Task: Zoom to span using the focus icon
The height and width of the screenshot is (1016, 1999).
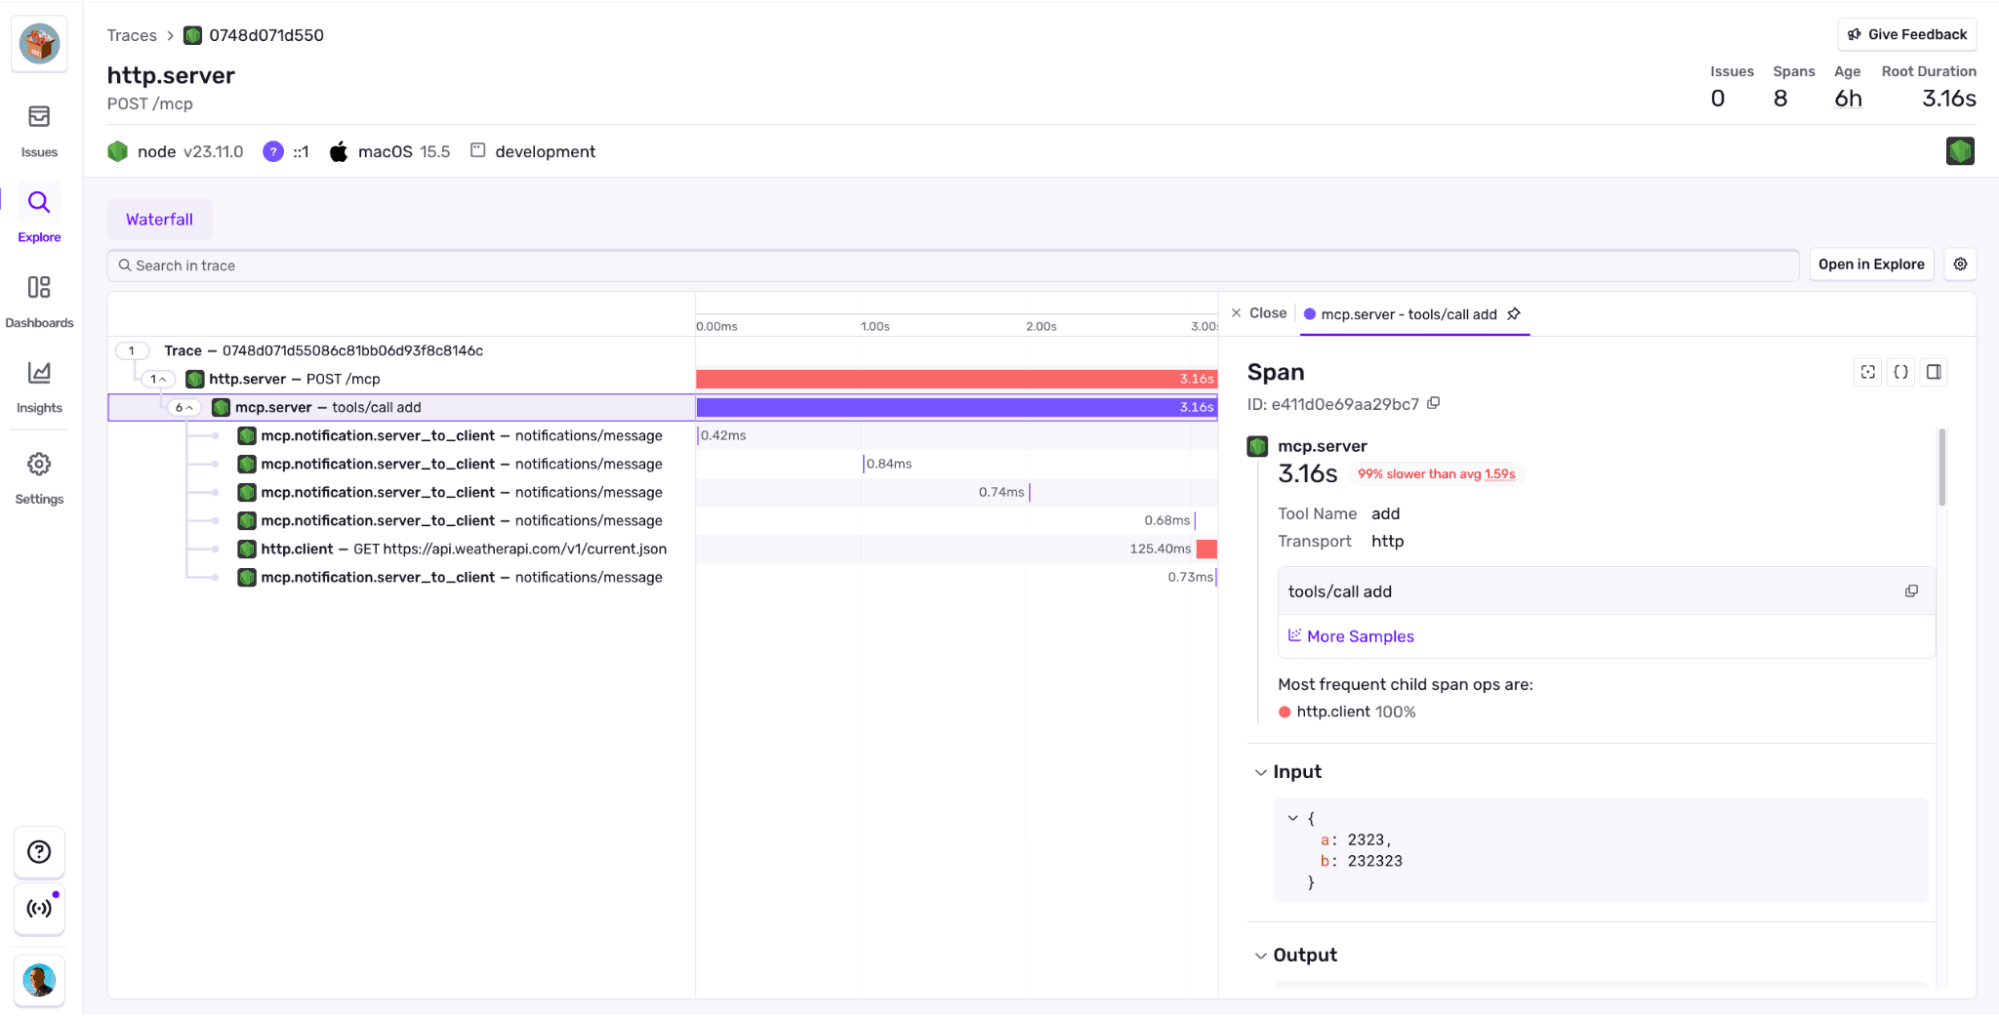Action: 1868,371
